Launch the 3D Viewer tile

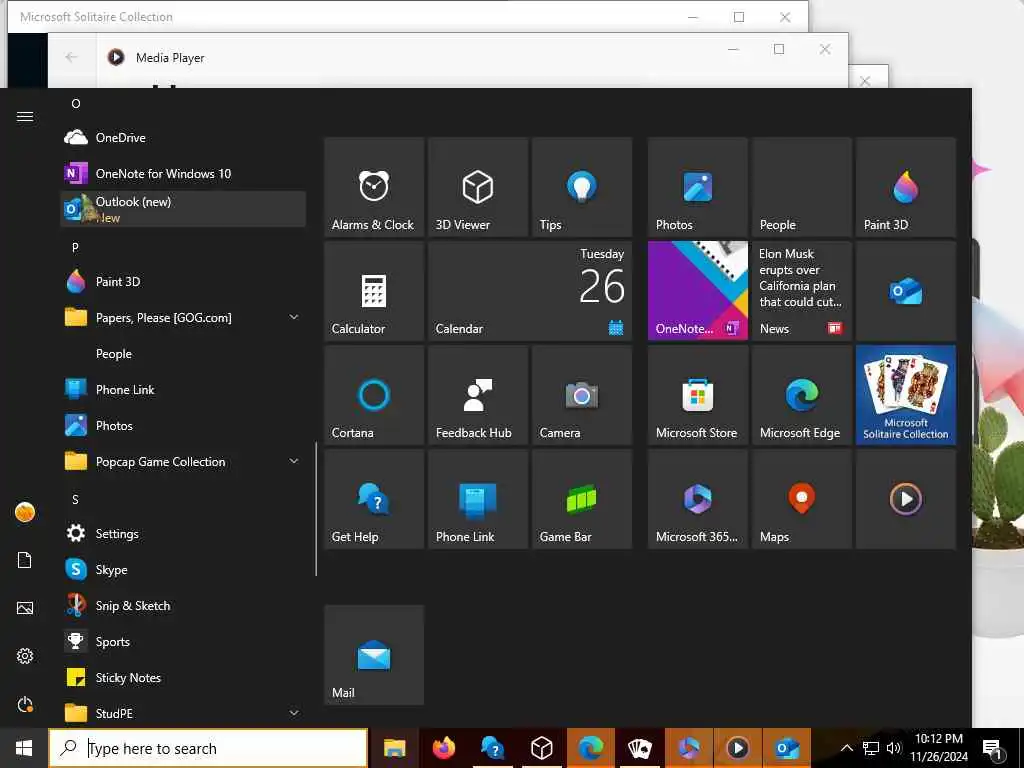pos(477,187)
